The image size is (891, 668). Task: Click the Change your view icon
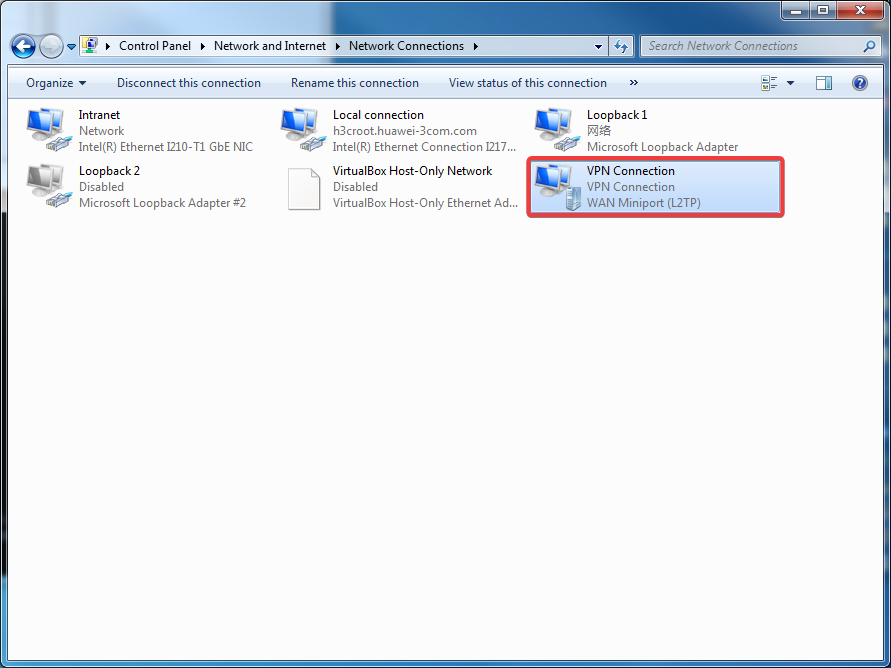point(769,83)
